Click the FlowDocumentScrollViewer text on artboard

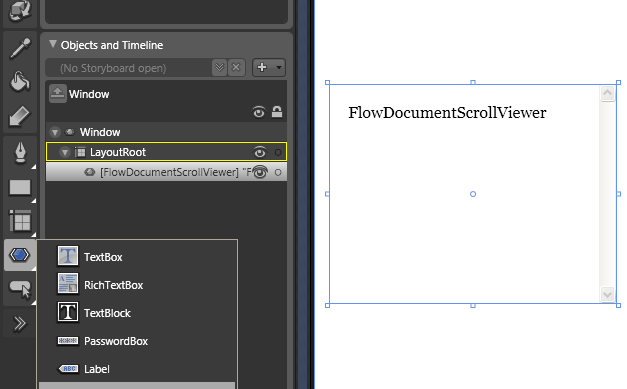tap(447, 113)
